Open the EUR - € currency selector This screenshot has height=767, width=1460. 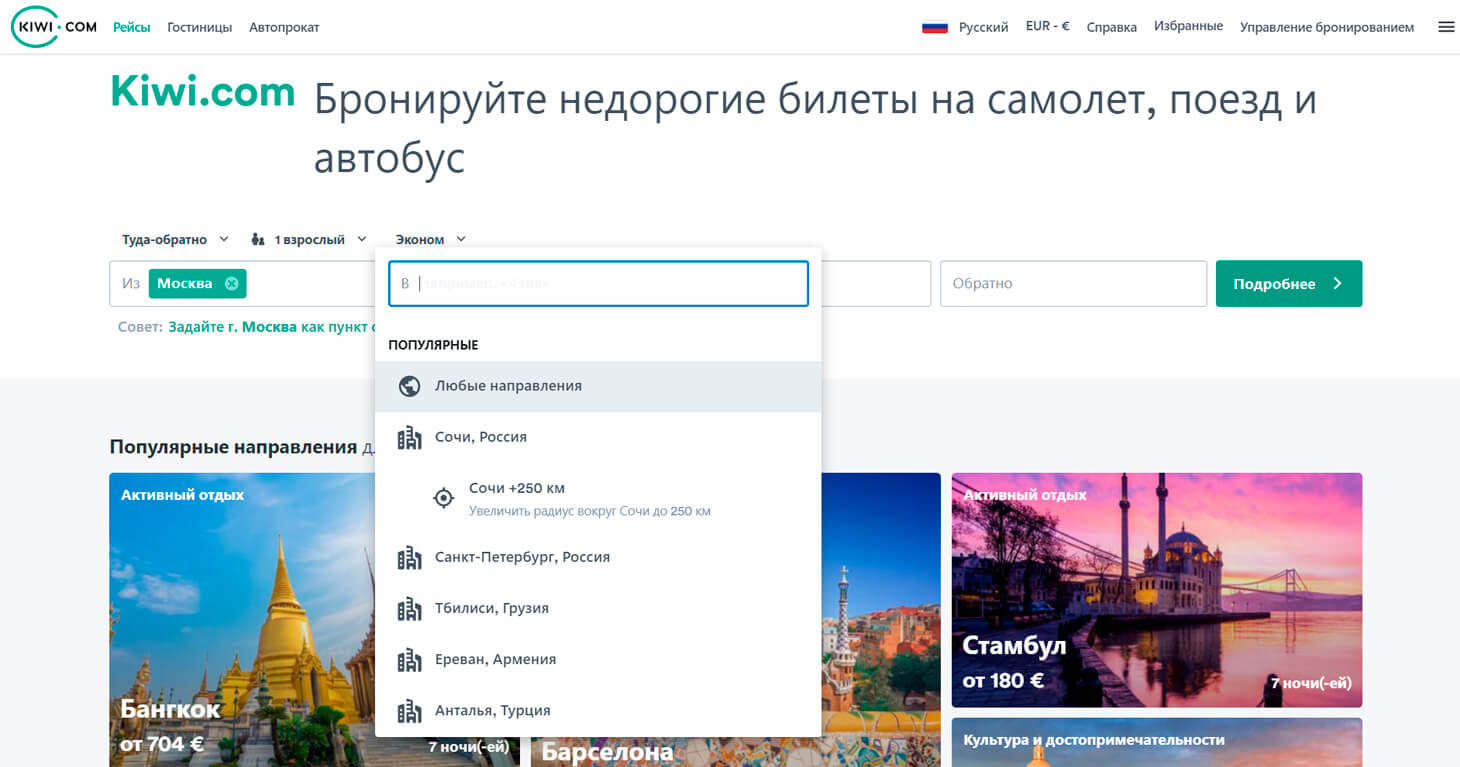pyautogui.click(x=1047, y=27)
